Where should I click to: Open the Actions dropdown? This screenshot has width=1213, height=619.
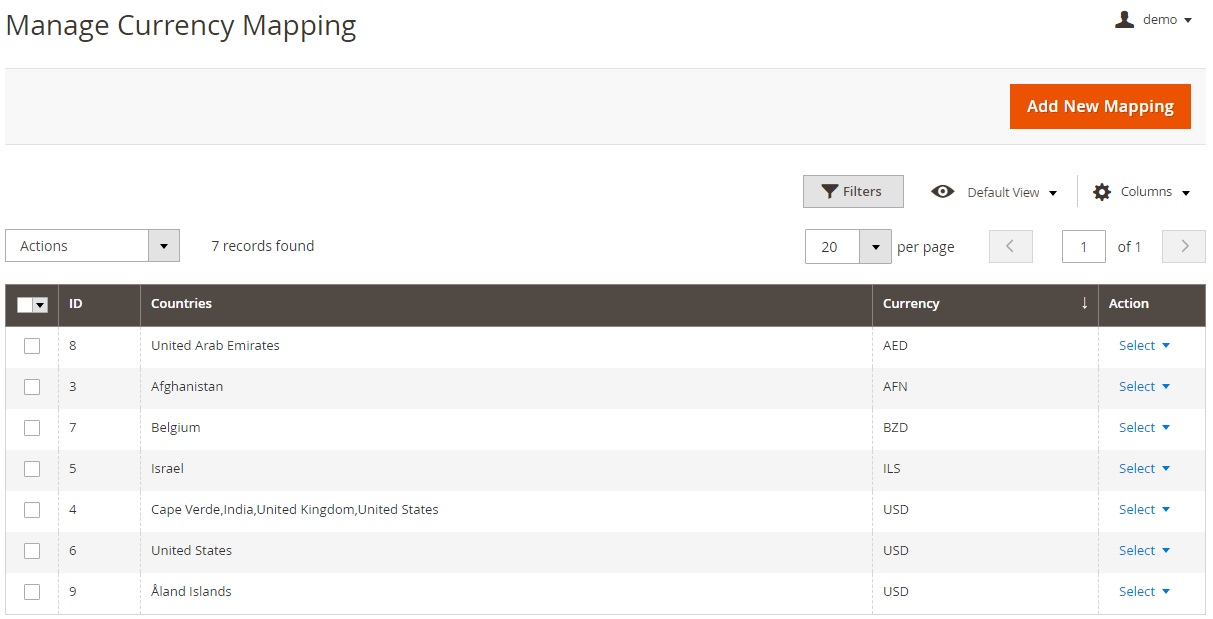(x=92, y=246)
